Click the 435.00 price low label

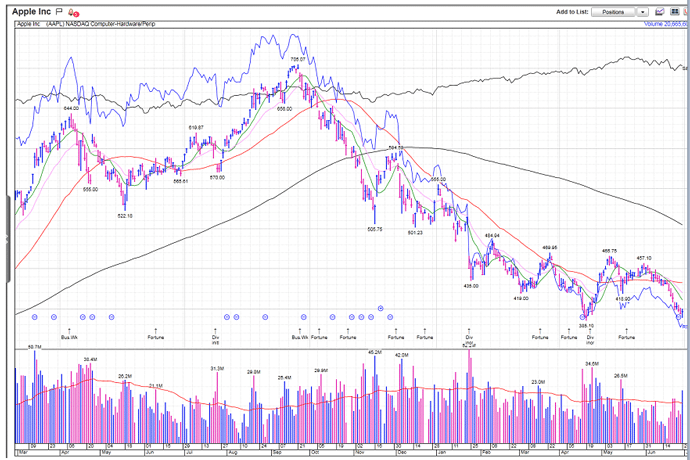471,286
